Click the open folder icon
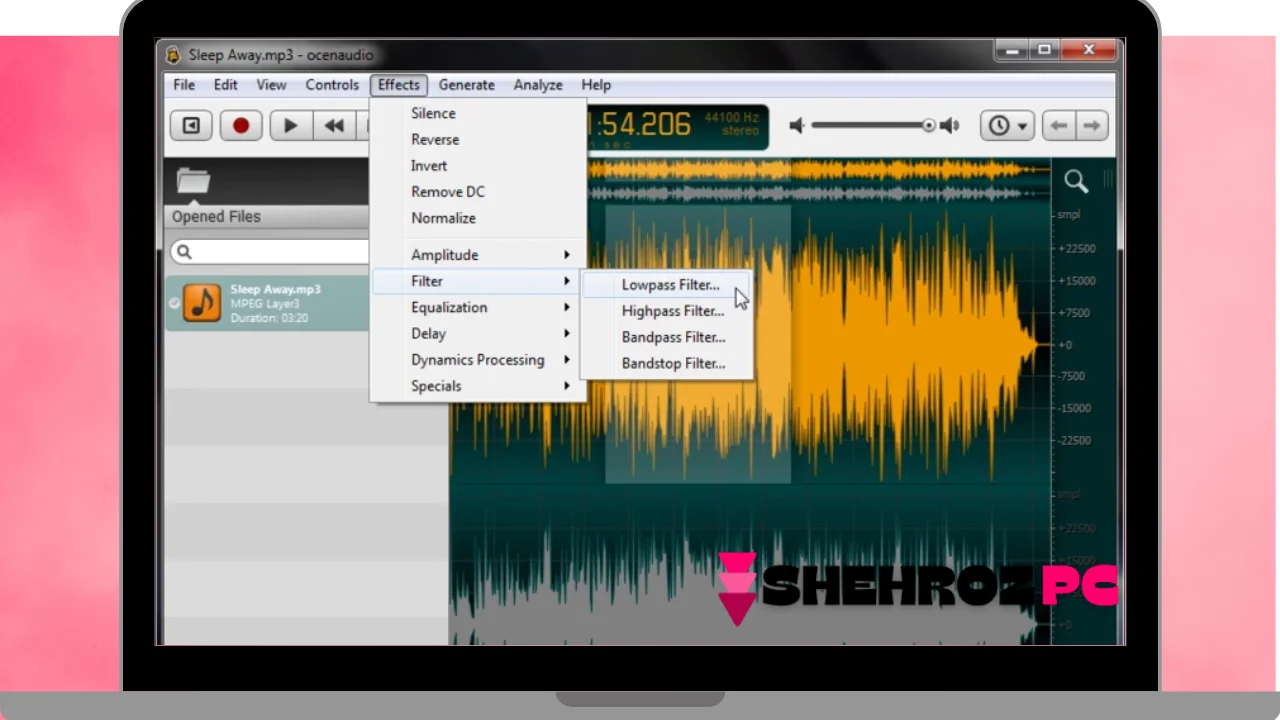Viewport: 1280px width, 720px height. 193,181
